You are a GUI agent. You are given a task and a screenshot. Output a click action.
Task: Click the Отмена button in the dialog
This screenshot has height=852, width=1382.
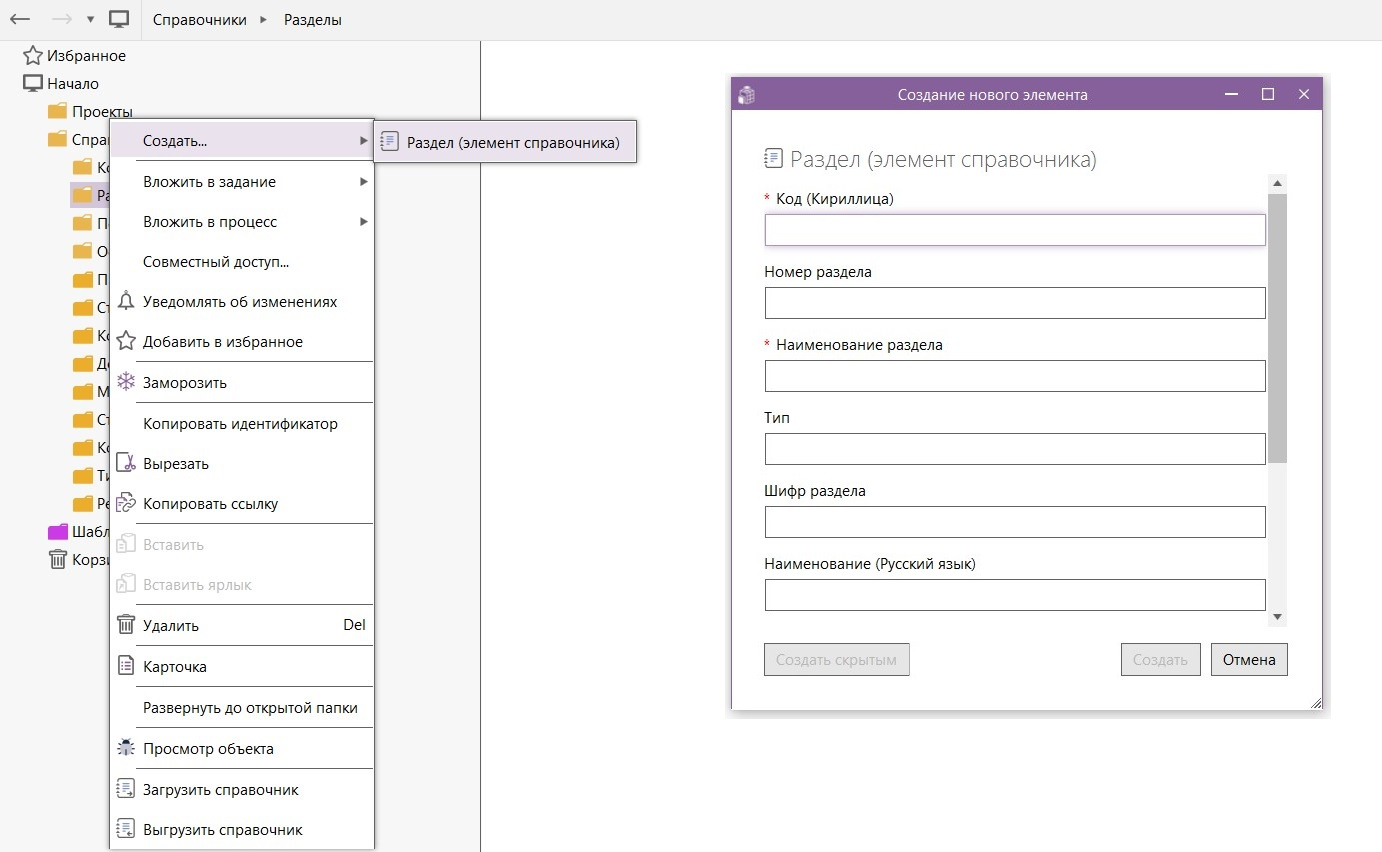pos(1249,660)
